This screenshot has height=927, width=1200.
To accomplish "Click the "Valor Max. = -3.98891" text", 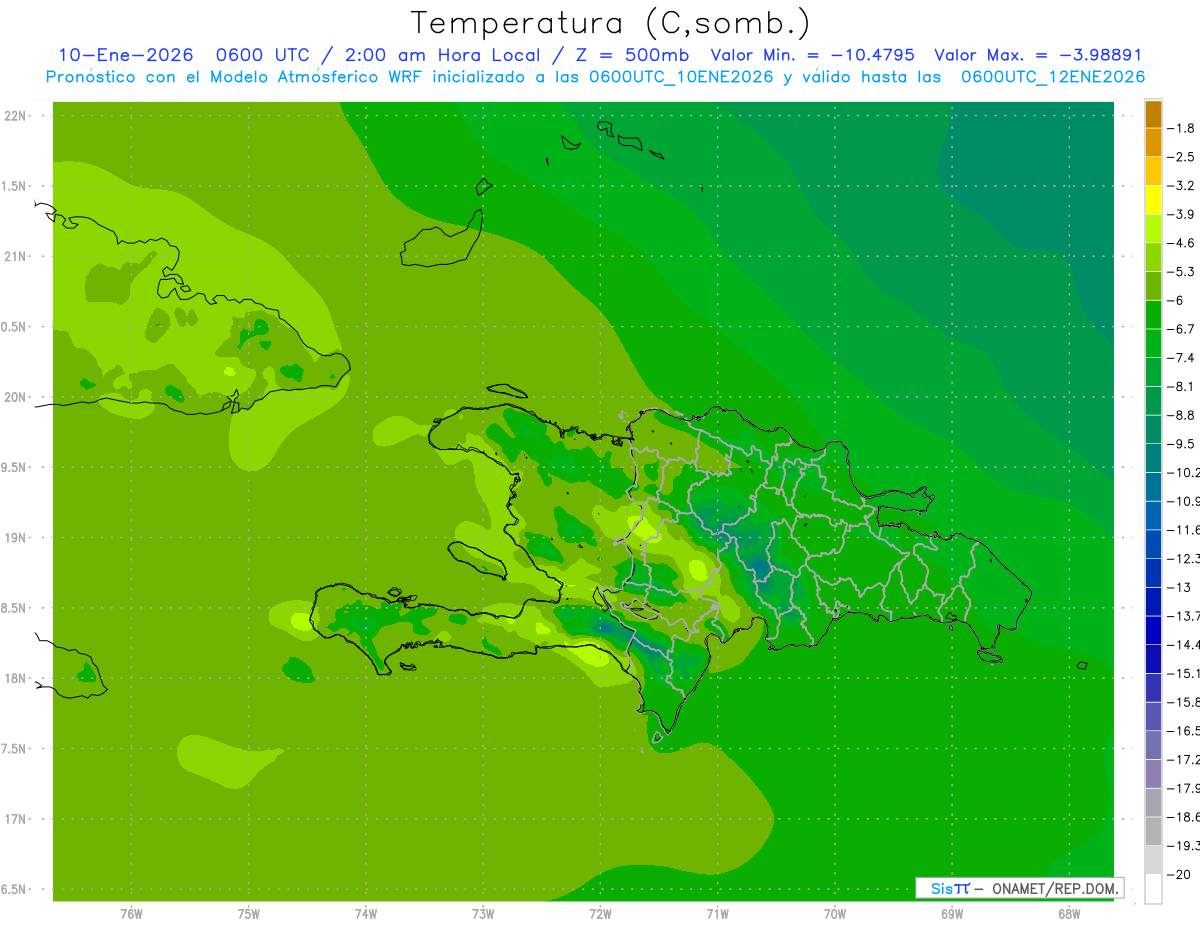I will (x=1038, y=55).
